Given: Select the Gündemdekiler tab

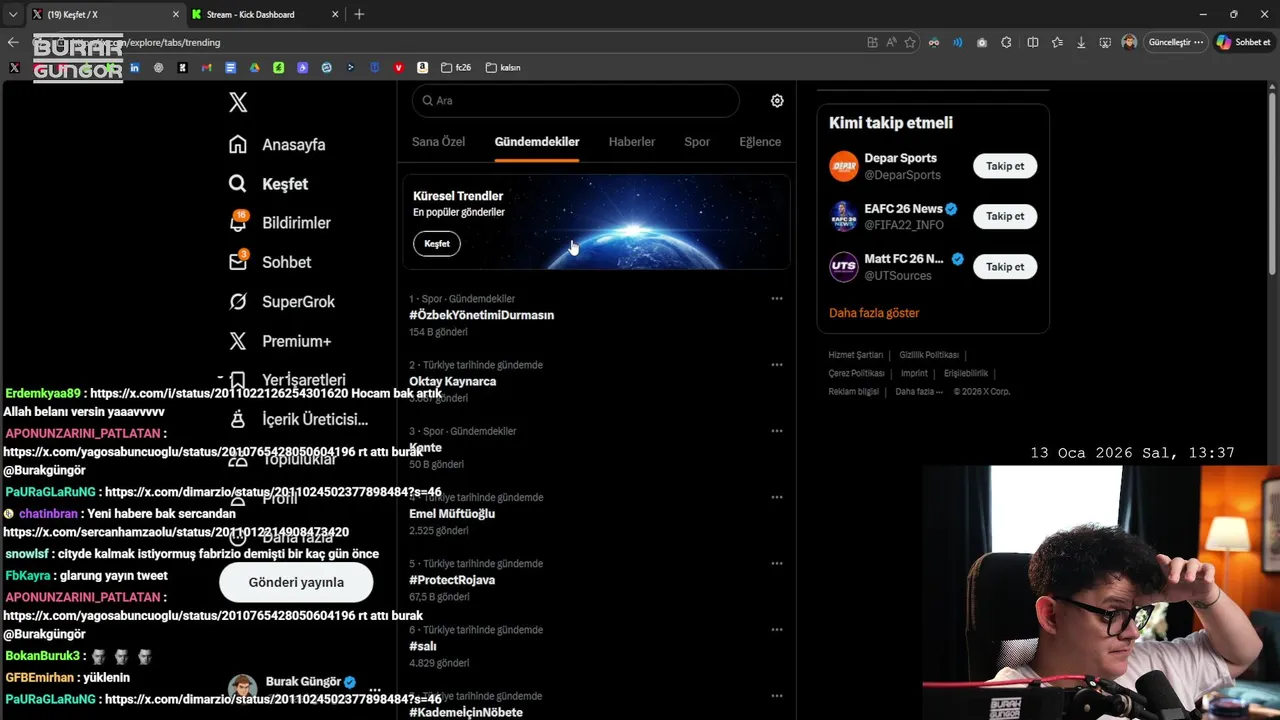Looking at the screenshot, I should [537, 142].
